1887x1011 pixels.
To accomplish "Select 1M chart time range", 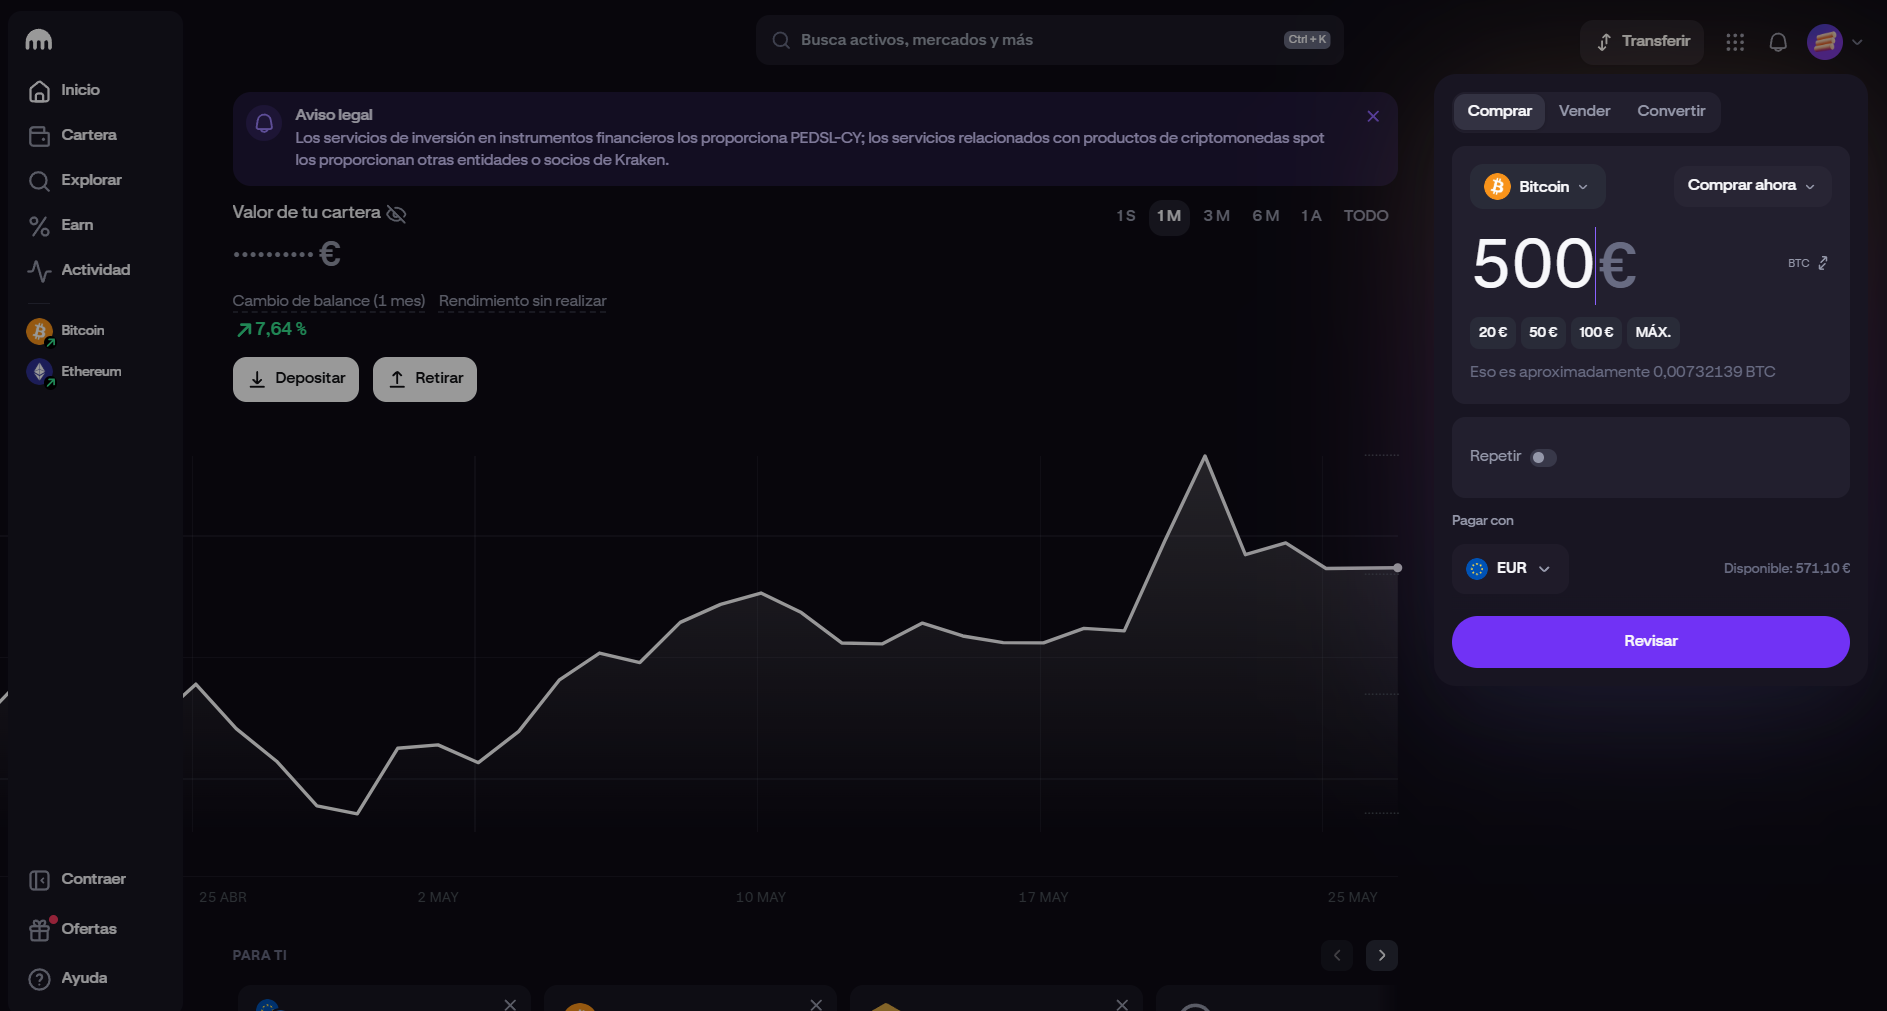I will click(x=1169, y=216).
